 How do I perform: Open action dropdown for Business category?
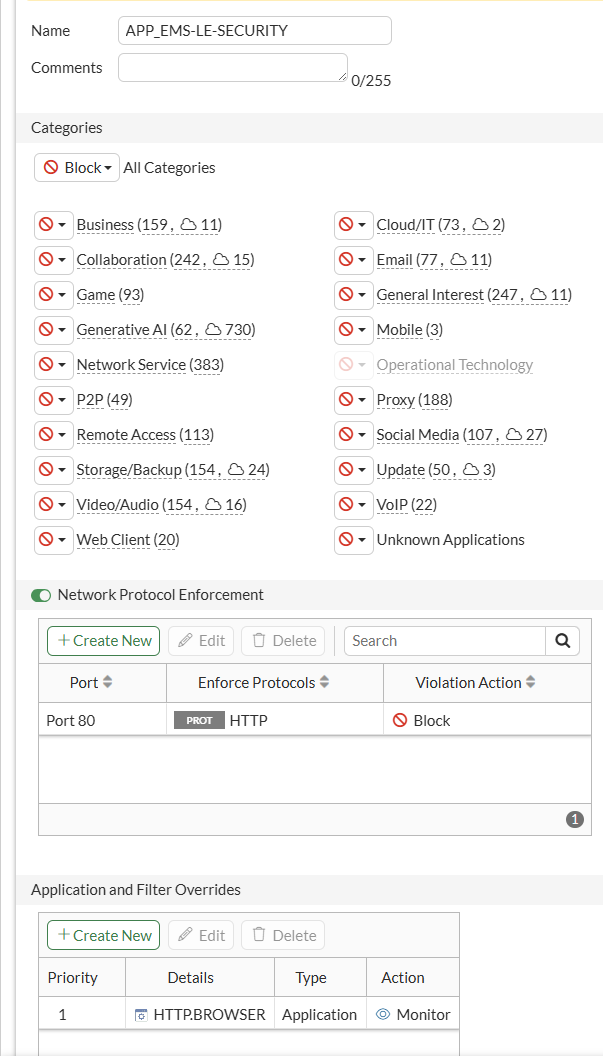pos(54,225)
